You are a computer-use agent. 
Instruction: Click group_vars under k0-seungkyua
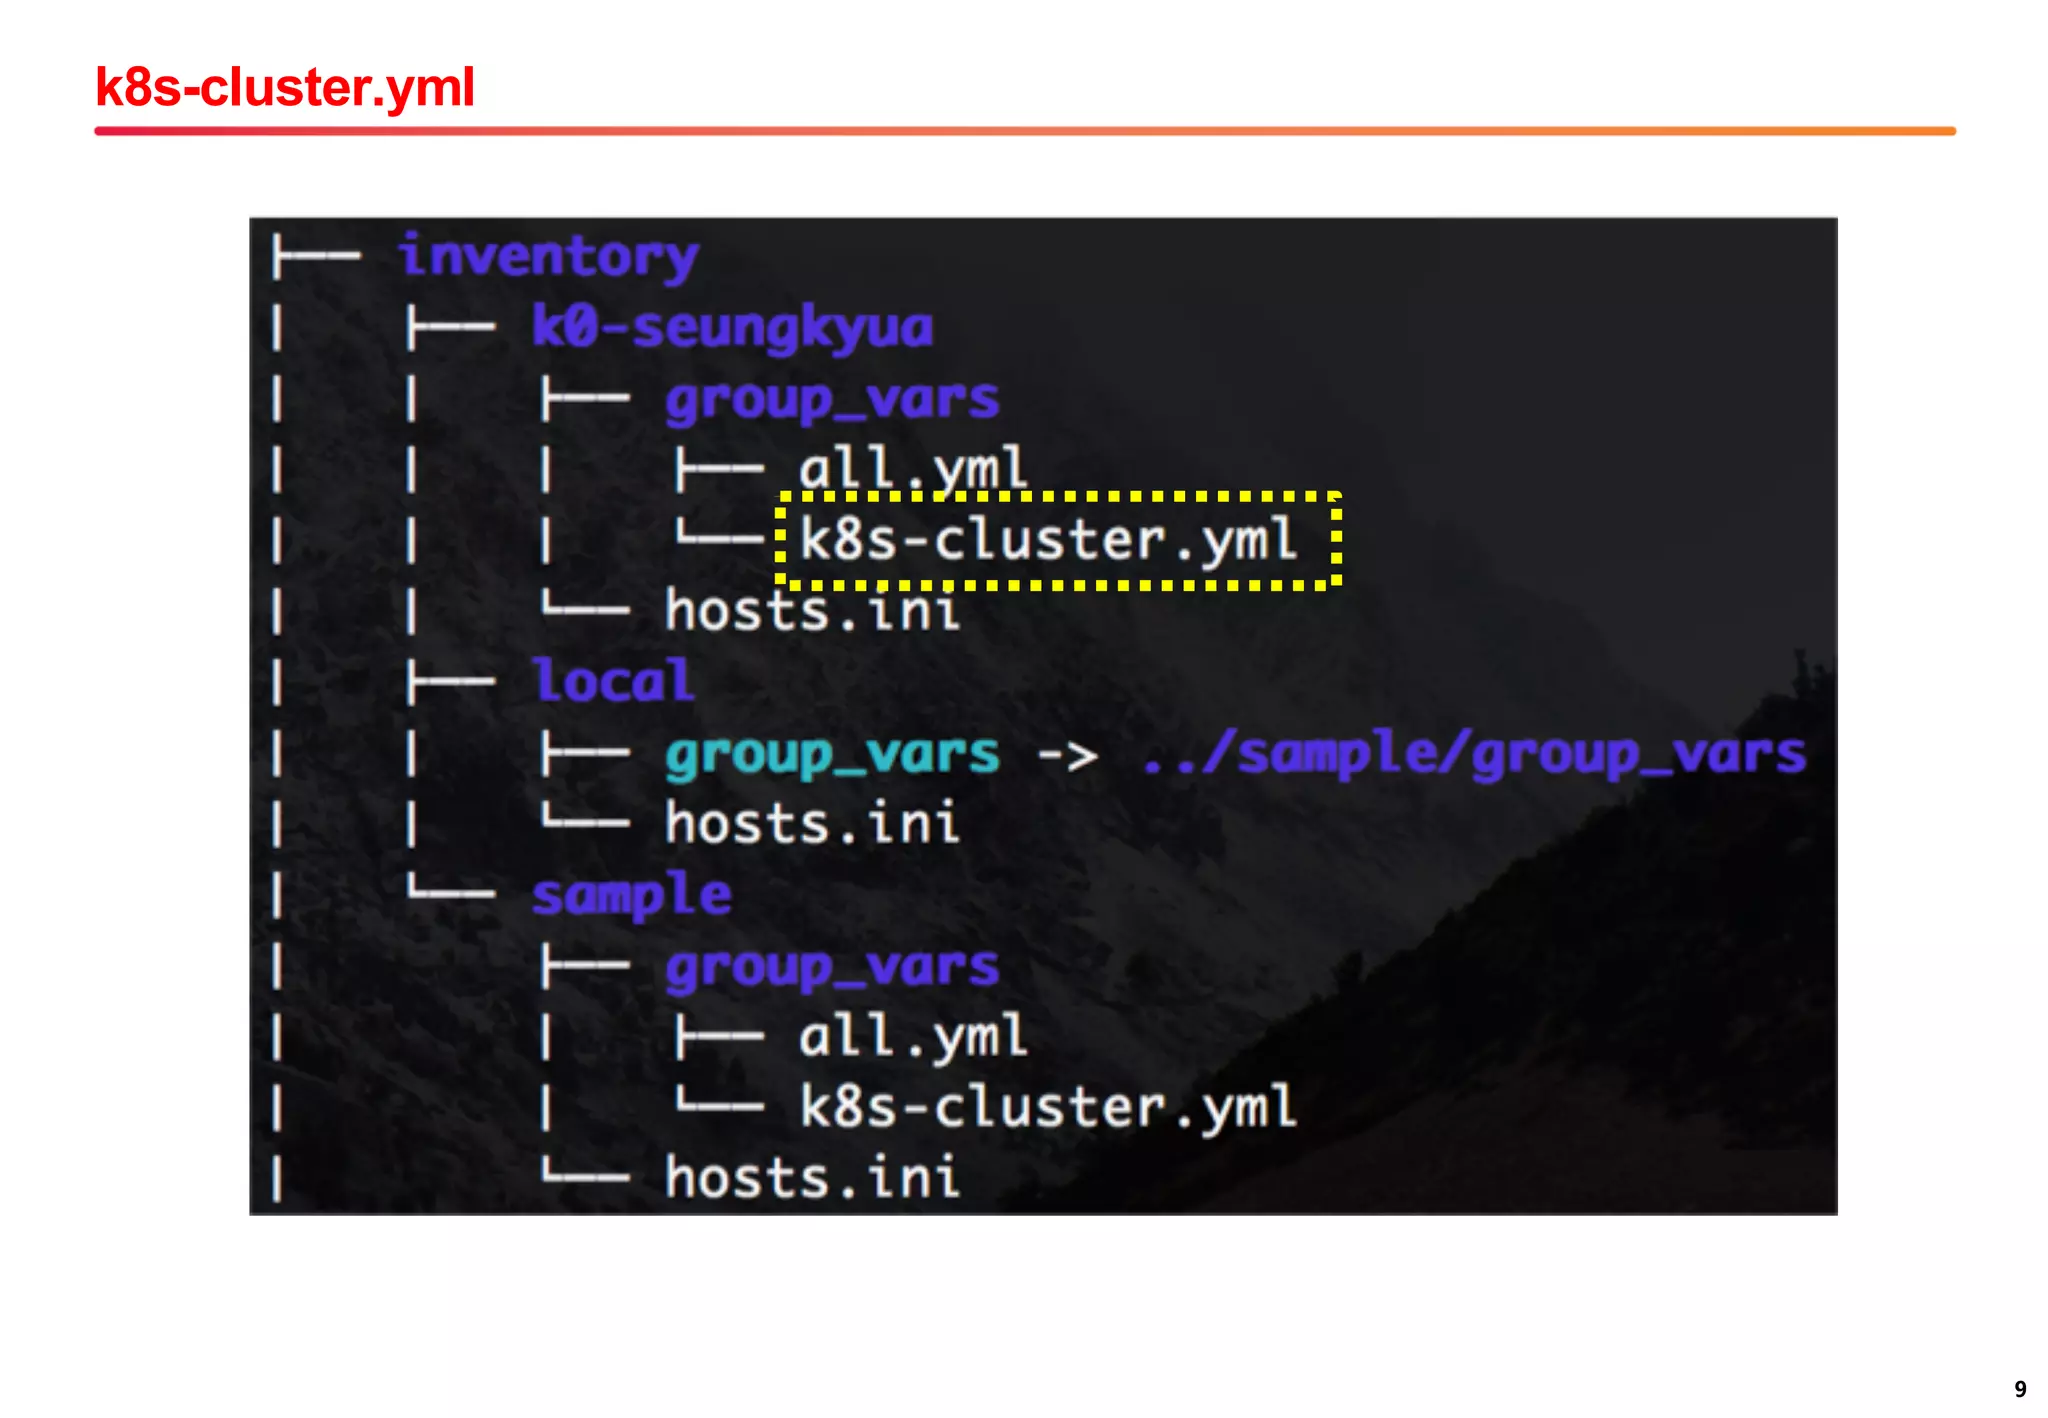pos(832,399)
